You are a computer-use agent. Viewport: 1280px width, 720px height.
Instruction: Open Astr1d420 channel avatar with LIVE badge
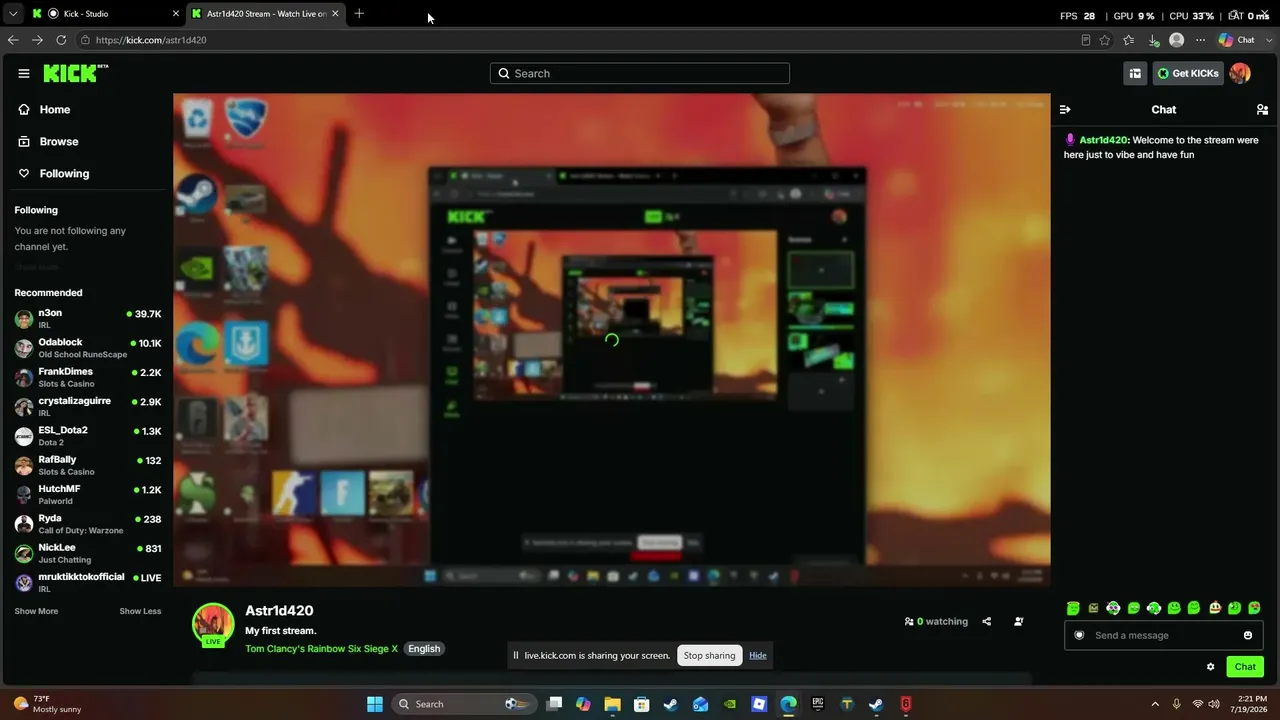coord(213,625)
